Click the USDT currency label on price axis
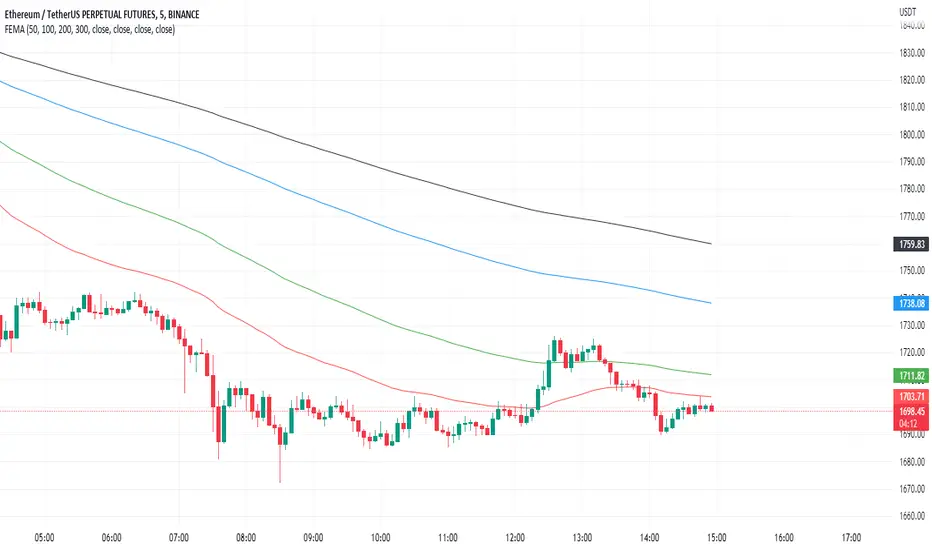 point(908,12)
